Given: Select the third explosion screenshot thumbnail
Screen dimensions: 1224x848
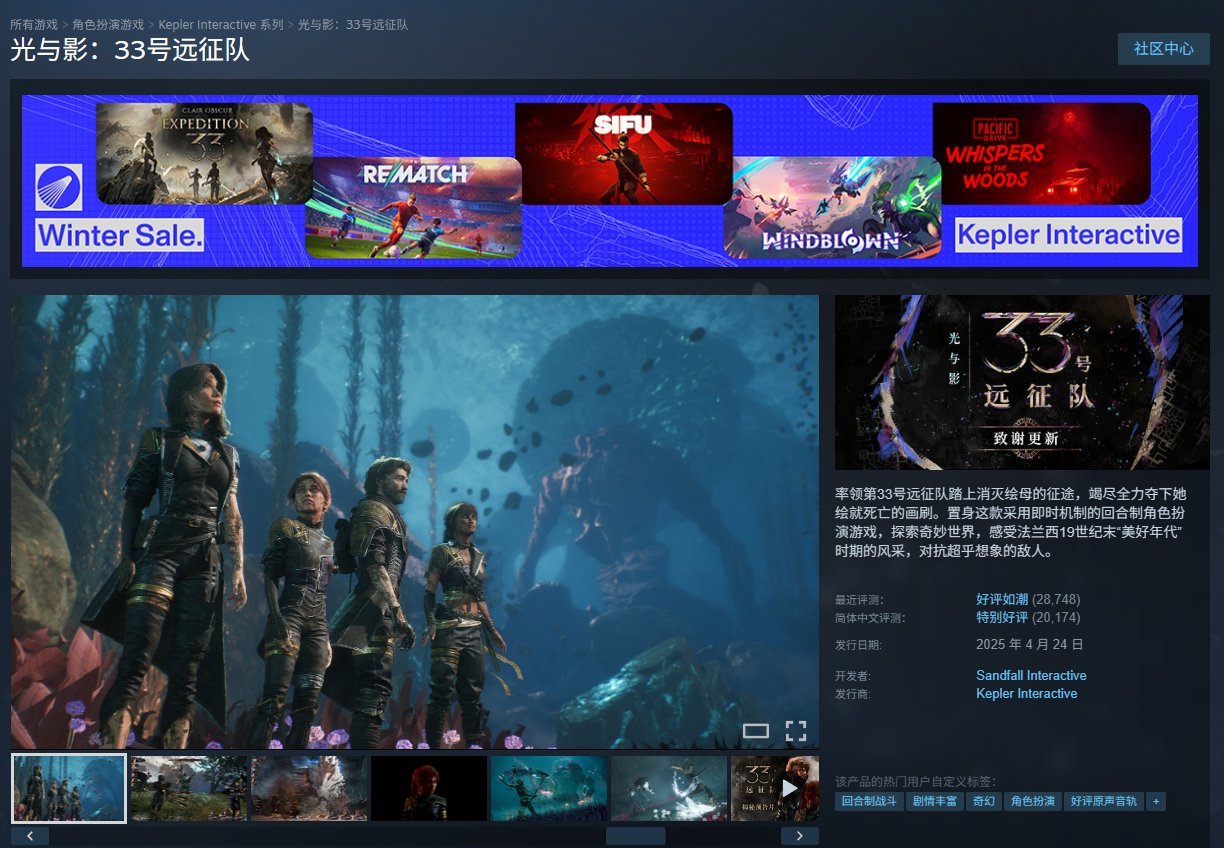Looking at the screenshot, I should (309, 788).
